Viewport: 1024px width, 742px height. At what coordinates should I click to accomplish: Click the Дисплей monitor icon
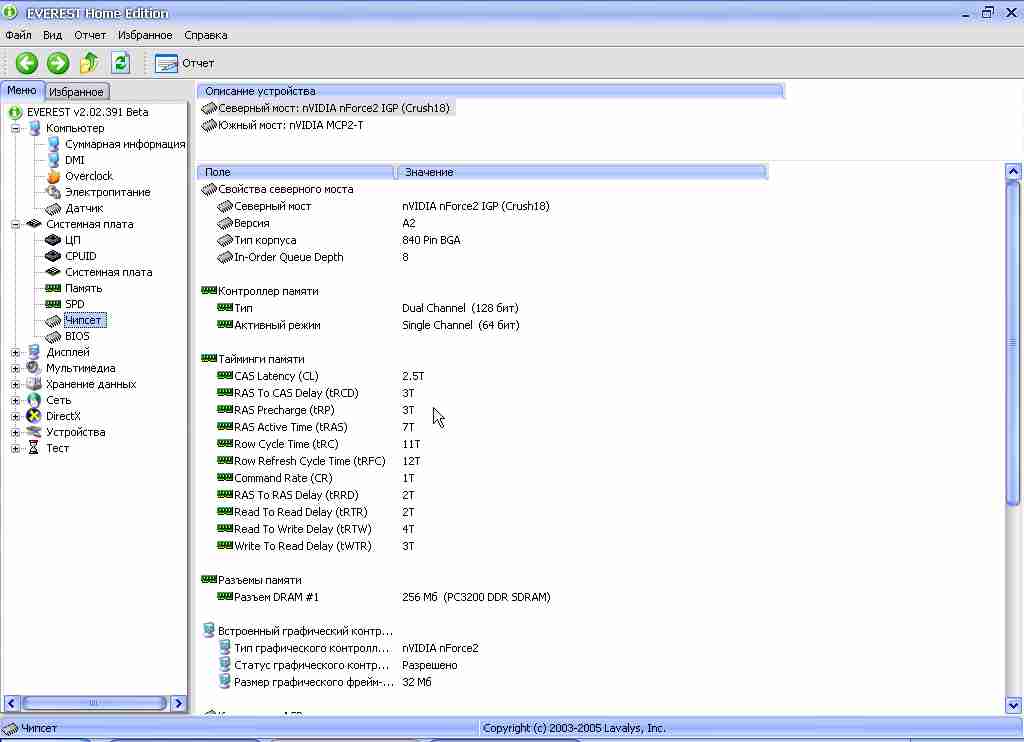tap(34, 352)
